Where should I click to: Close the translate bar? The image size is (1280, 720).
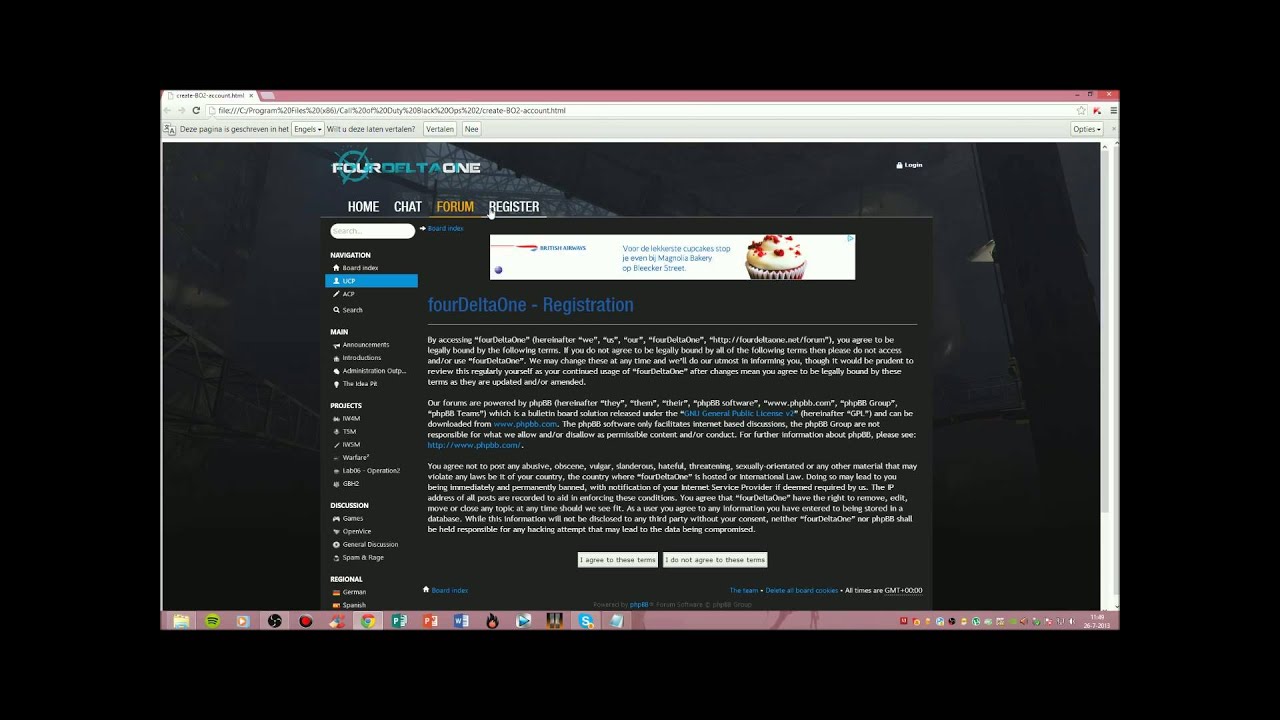[x=1112, y=129]
